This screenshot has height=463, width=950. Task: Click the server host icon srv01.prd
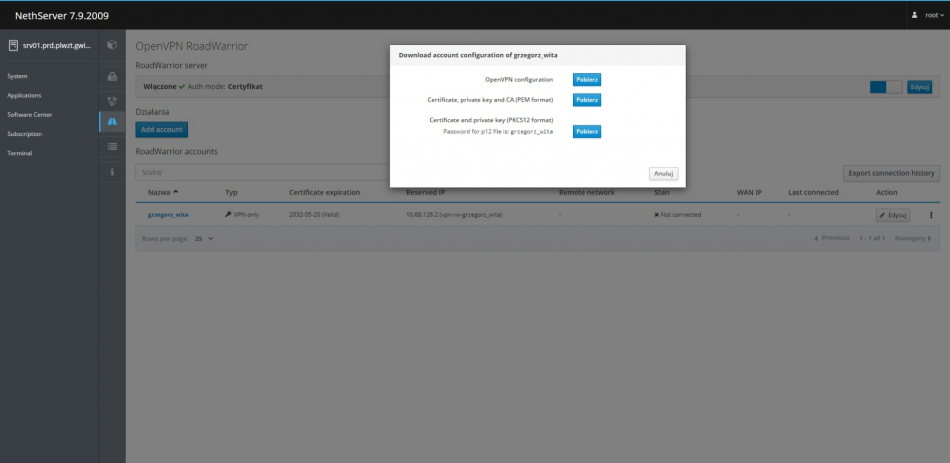(x=13, y=45)
